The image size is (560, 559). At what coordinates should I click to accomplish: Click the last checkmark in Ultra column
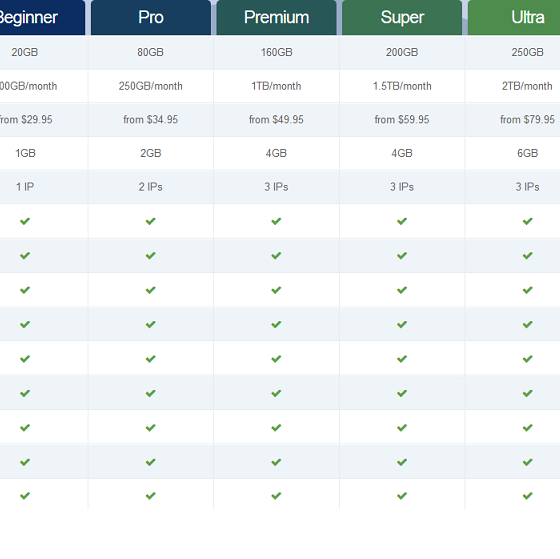tap(528, 495)
